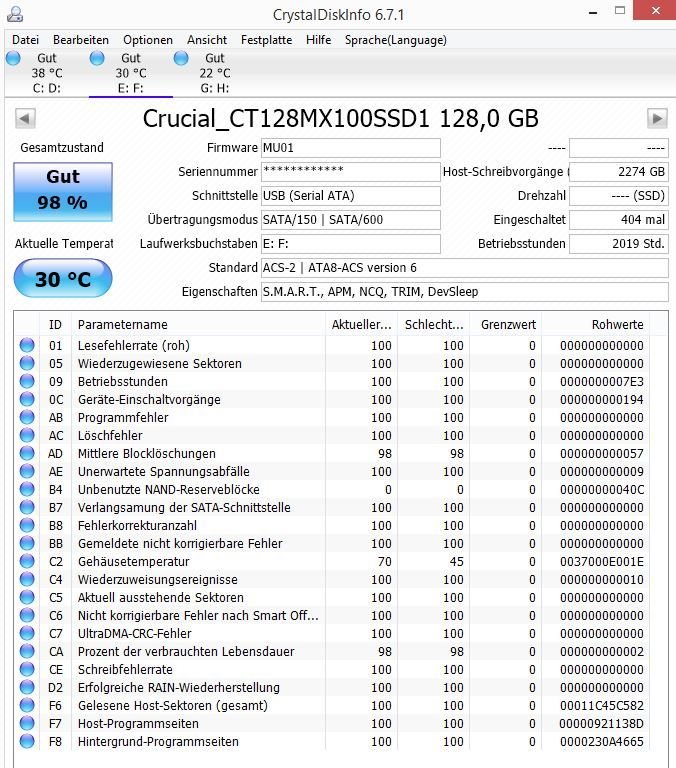Go to next disk with right arrow
The image size is (676, 768).
pos(657,119)
